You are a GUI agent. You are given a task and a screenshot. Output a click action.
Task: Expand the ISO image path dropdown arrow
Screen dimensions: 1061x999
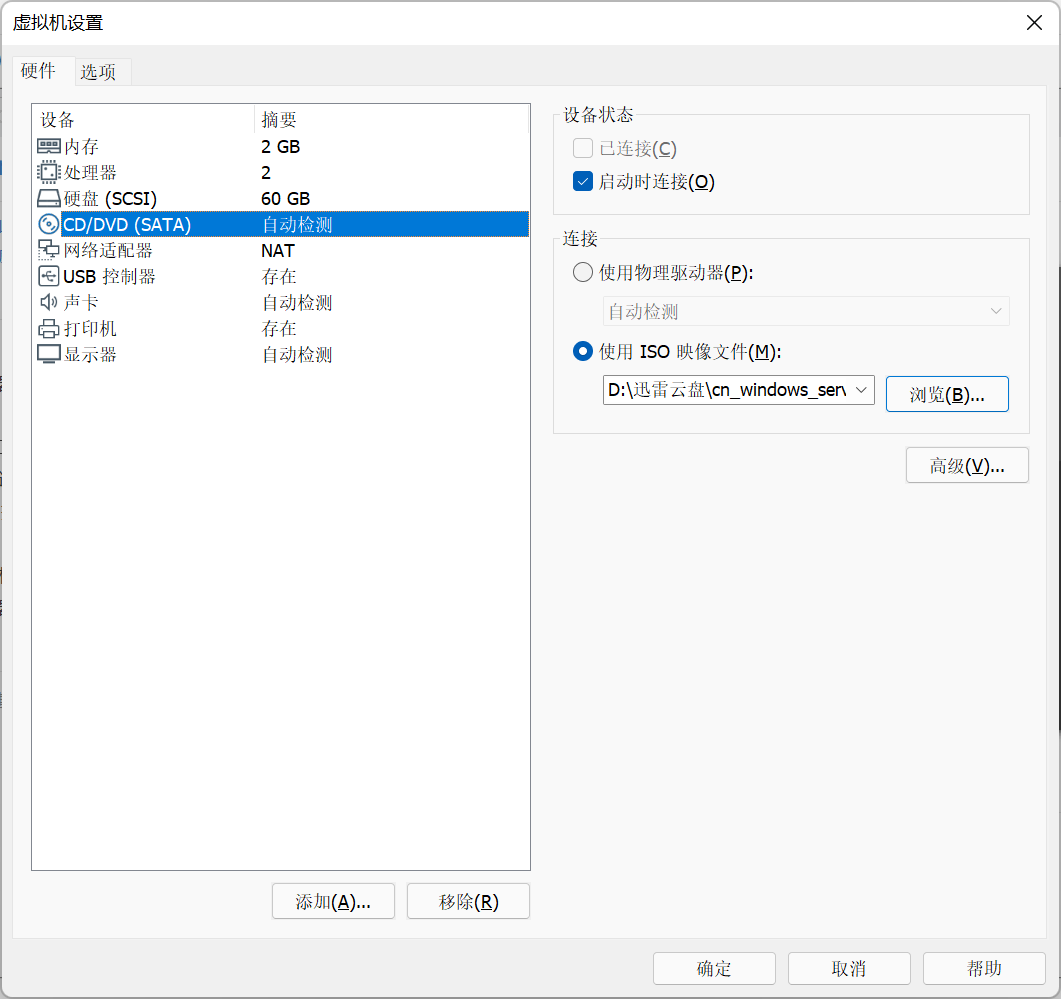pyautogui.click(x=861, y=390)
